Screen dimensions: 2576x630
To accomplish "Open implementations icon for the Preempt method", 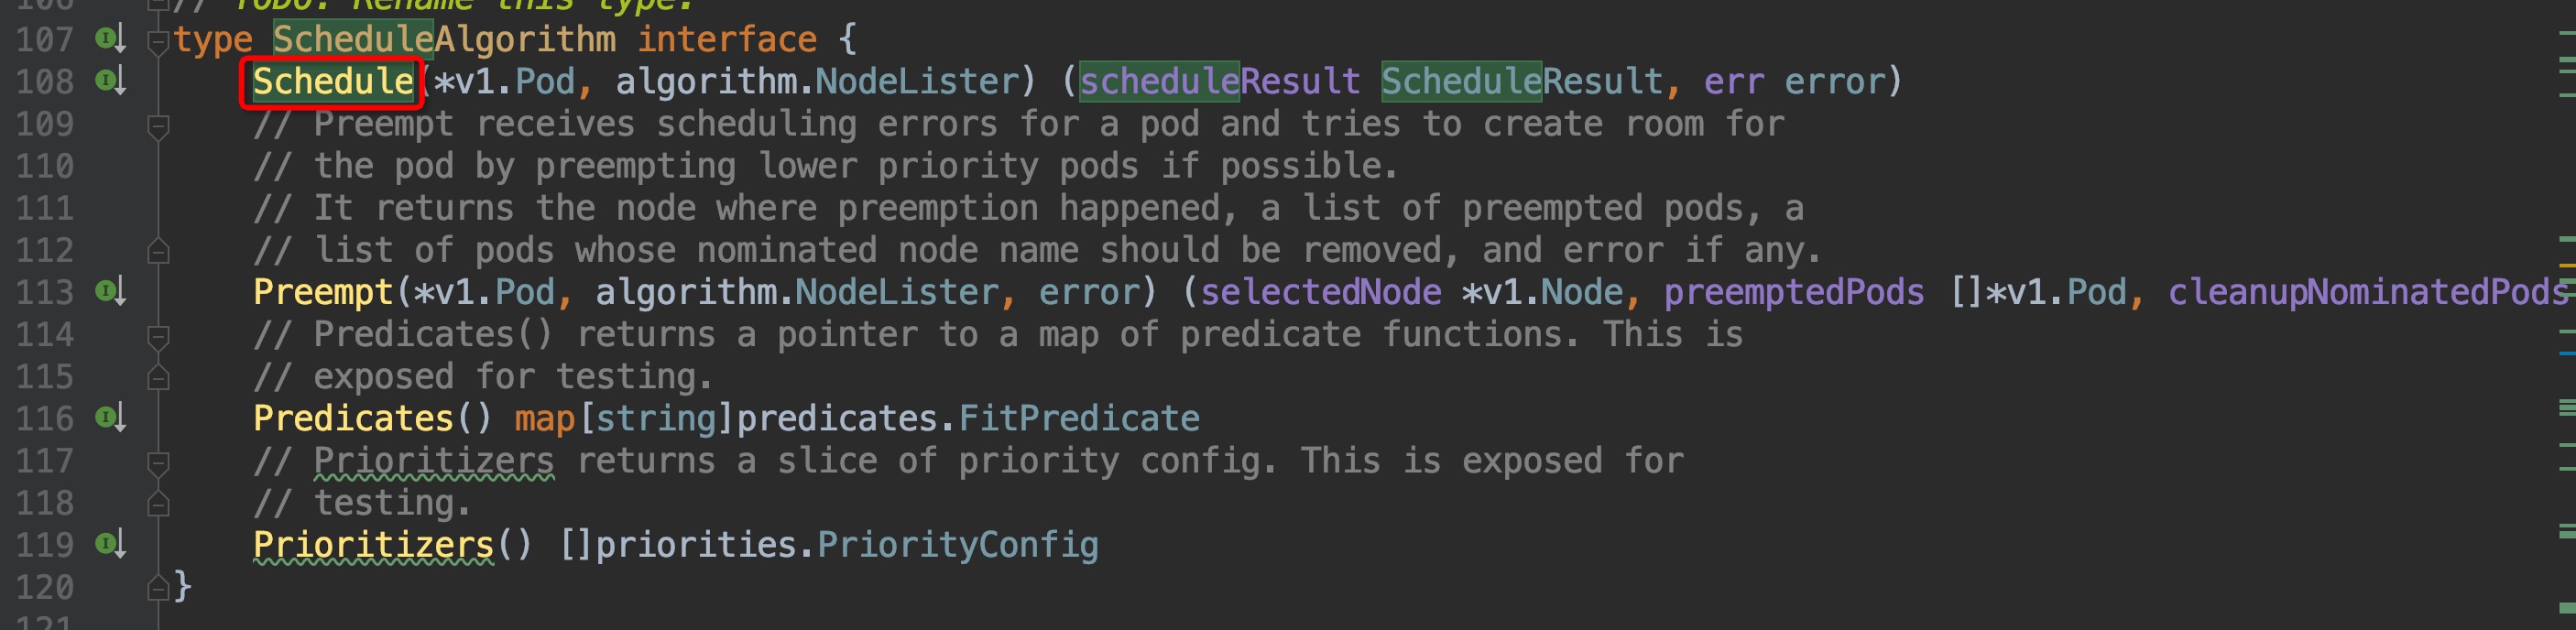I will tap(109, 291).
